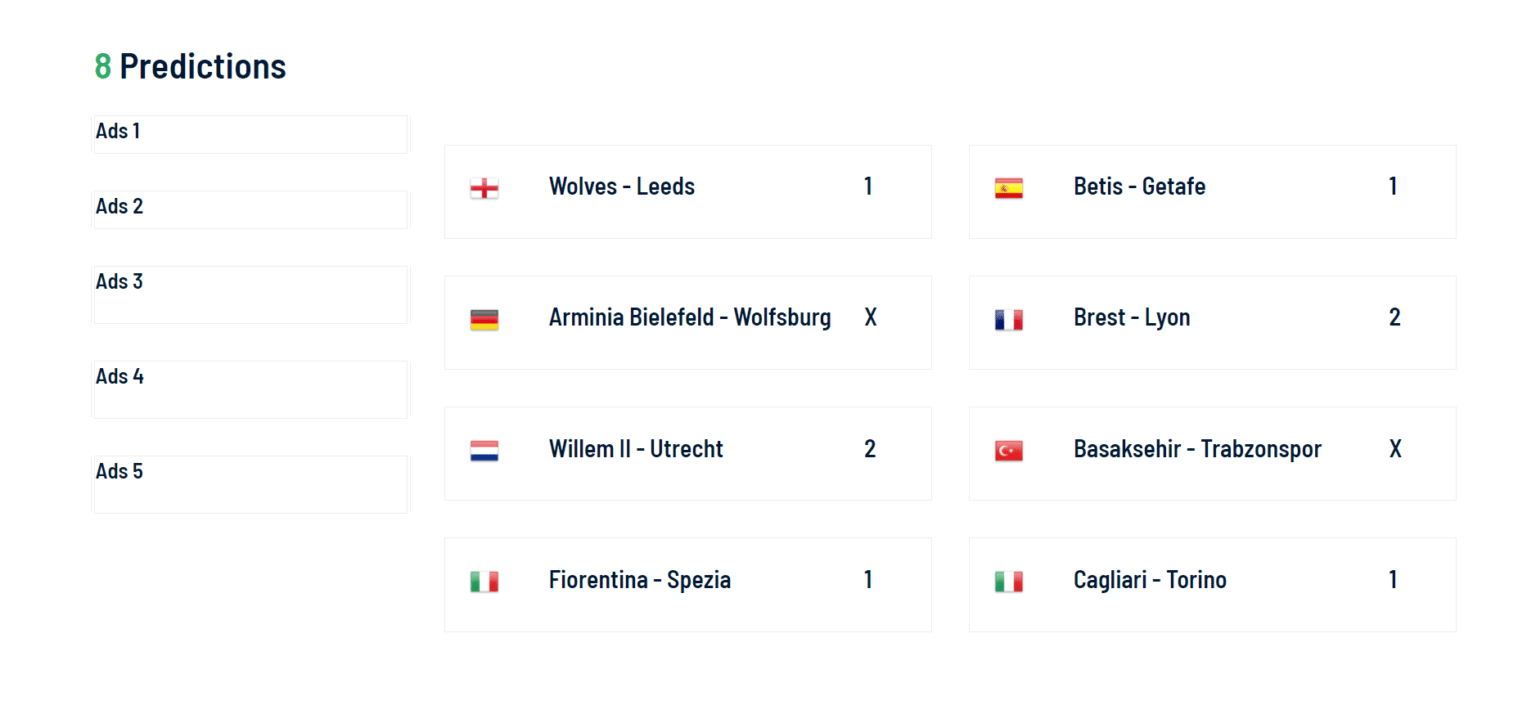Click the "8 Predictions" heading
Screen dimensions: 1536x701
pyautogui.click(x=190, y=67)
